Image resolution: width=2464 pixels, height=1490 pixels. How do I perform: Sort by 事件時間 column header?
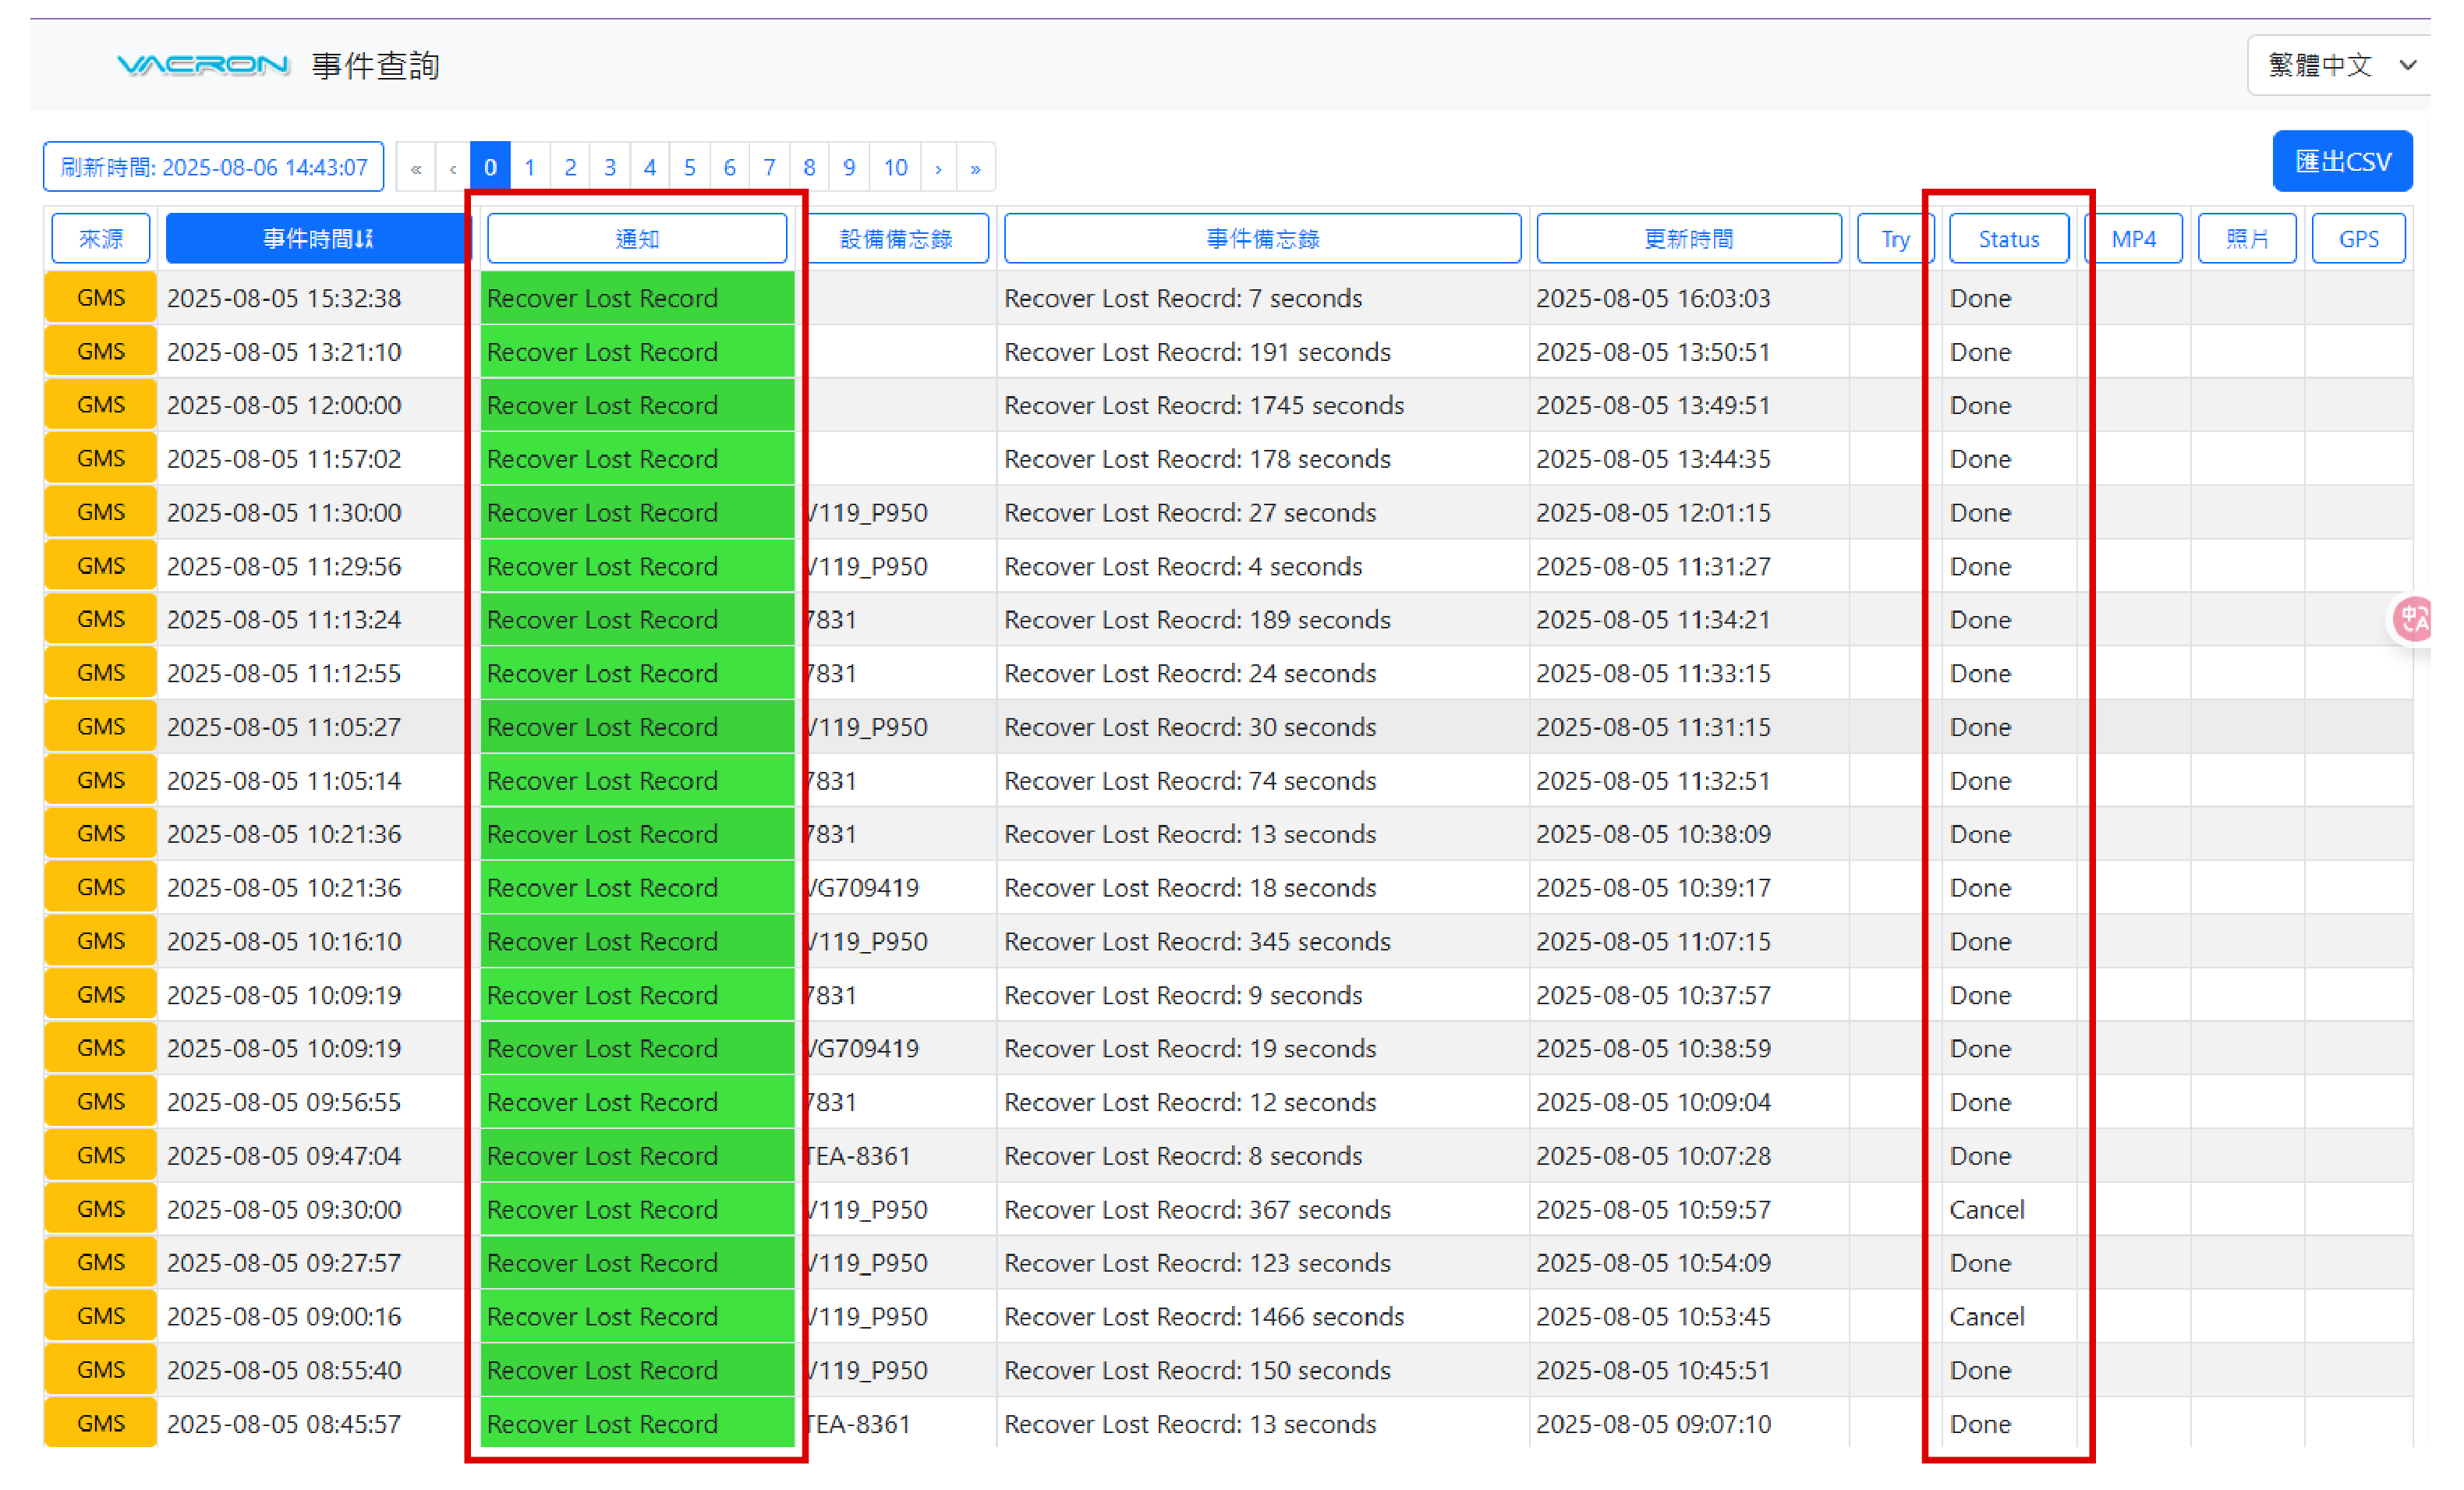317,239
